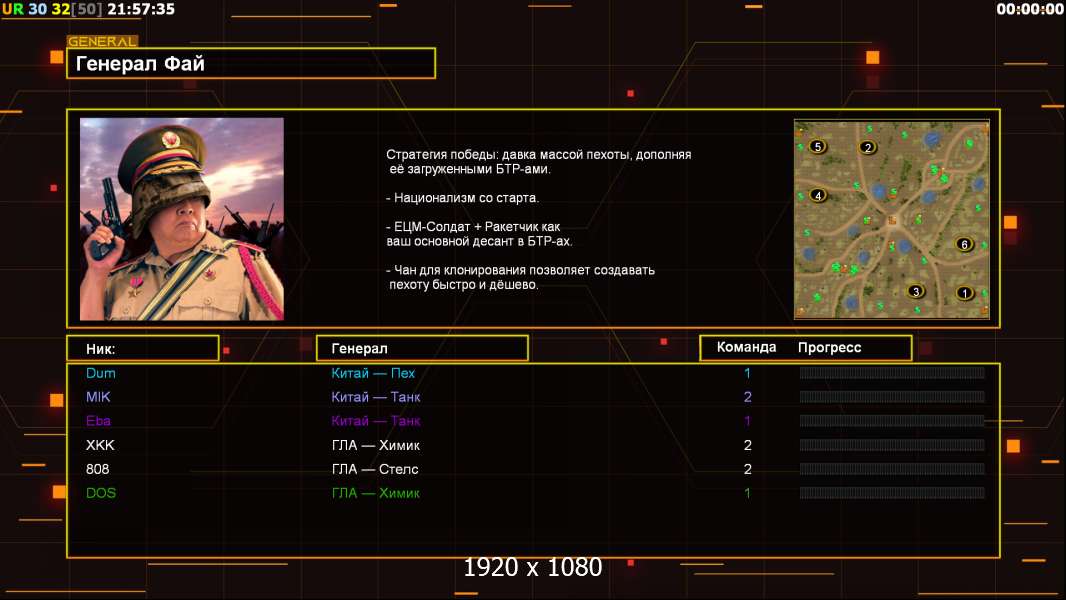Click 'ГЛА — Химик' general for DOS
1066x600 pixels.
point(375,493)
